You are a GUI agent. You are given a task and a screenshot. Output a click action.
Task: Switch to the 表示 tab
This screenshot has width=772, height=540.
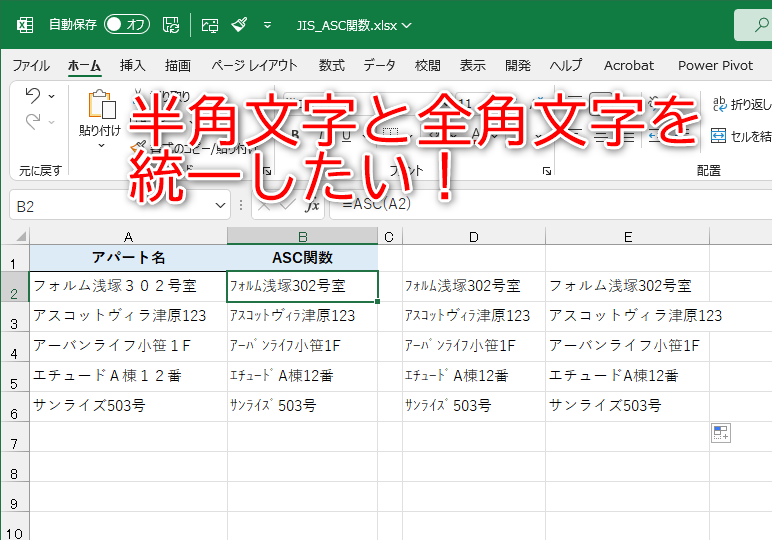pyautogui.click(x=472, y=65)
